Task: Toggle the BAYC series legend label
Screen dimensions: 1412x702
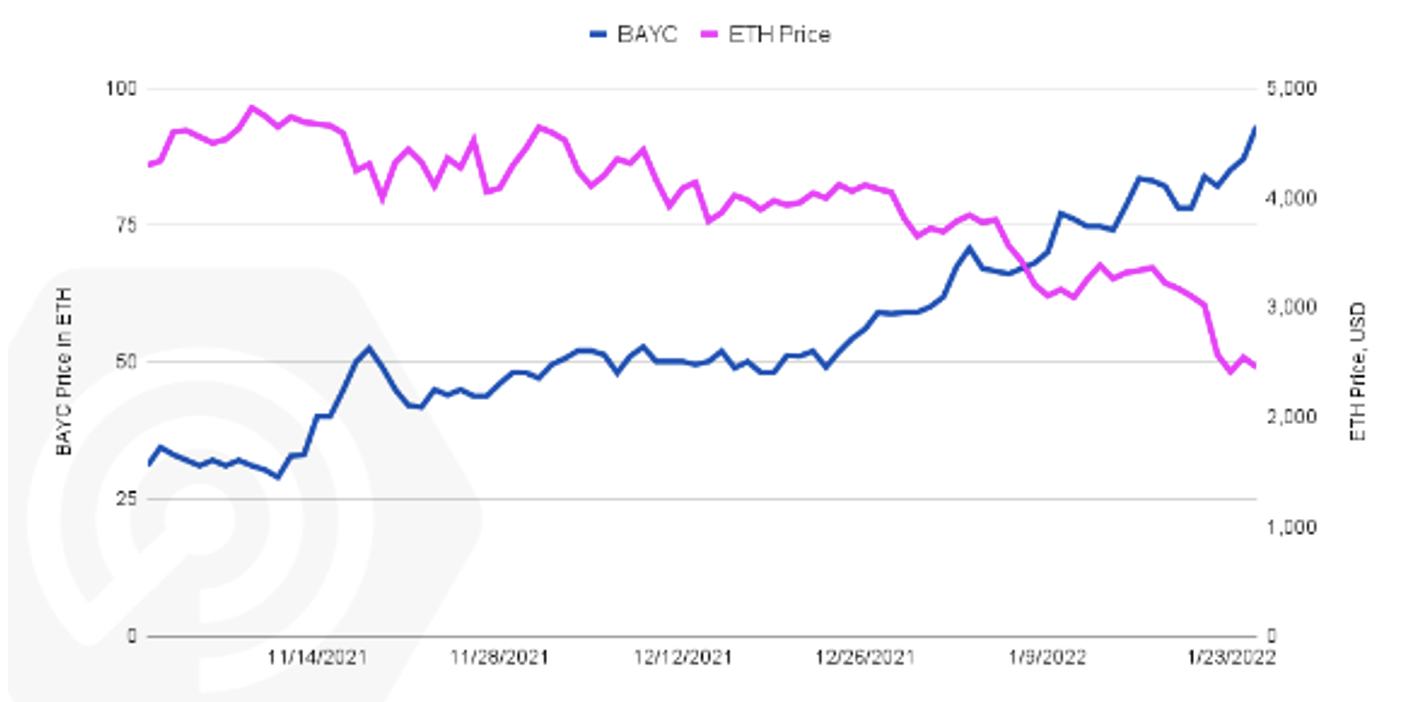Action: pyautogui.click(x=649, y=35)
